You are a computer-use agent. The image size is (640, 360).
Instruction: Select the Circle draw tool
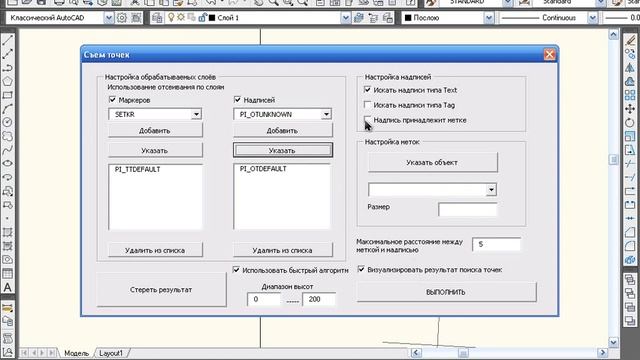tap(7, 122)
